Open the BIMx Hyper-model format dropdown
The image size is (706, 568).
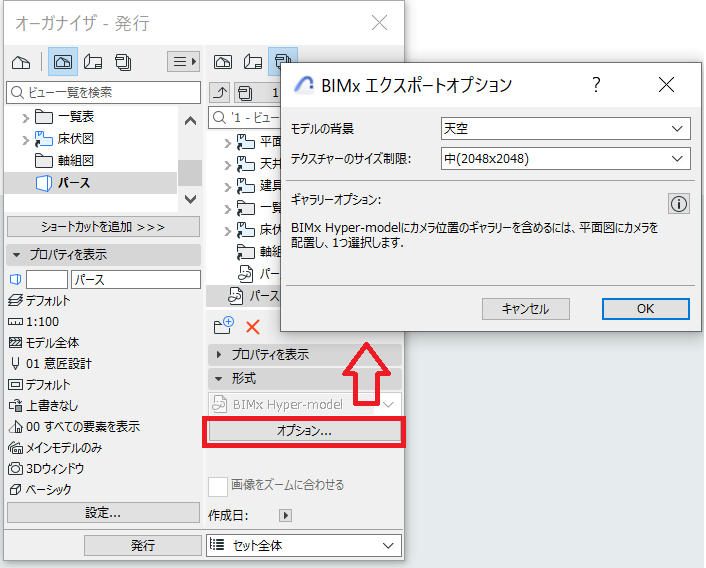[x=304, y=404]
